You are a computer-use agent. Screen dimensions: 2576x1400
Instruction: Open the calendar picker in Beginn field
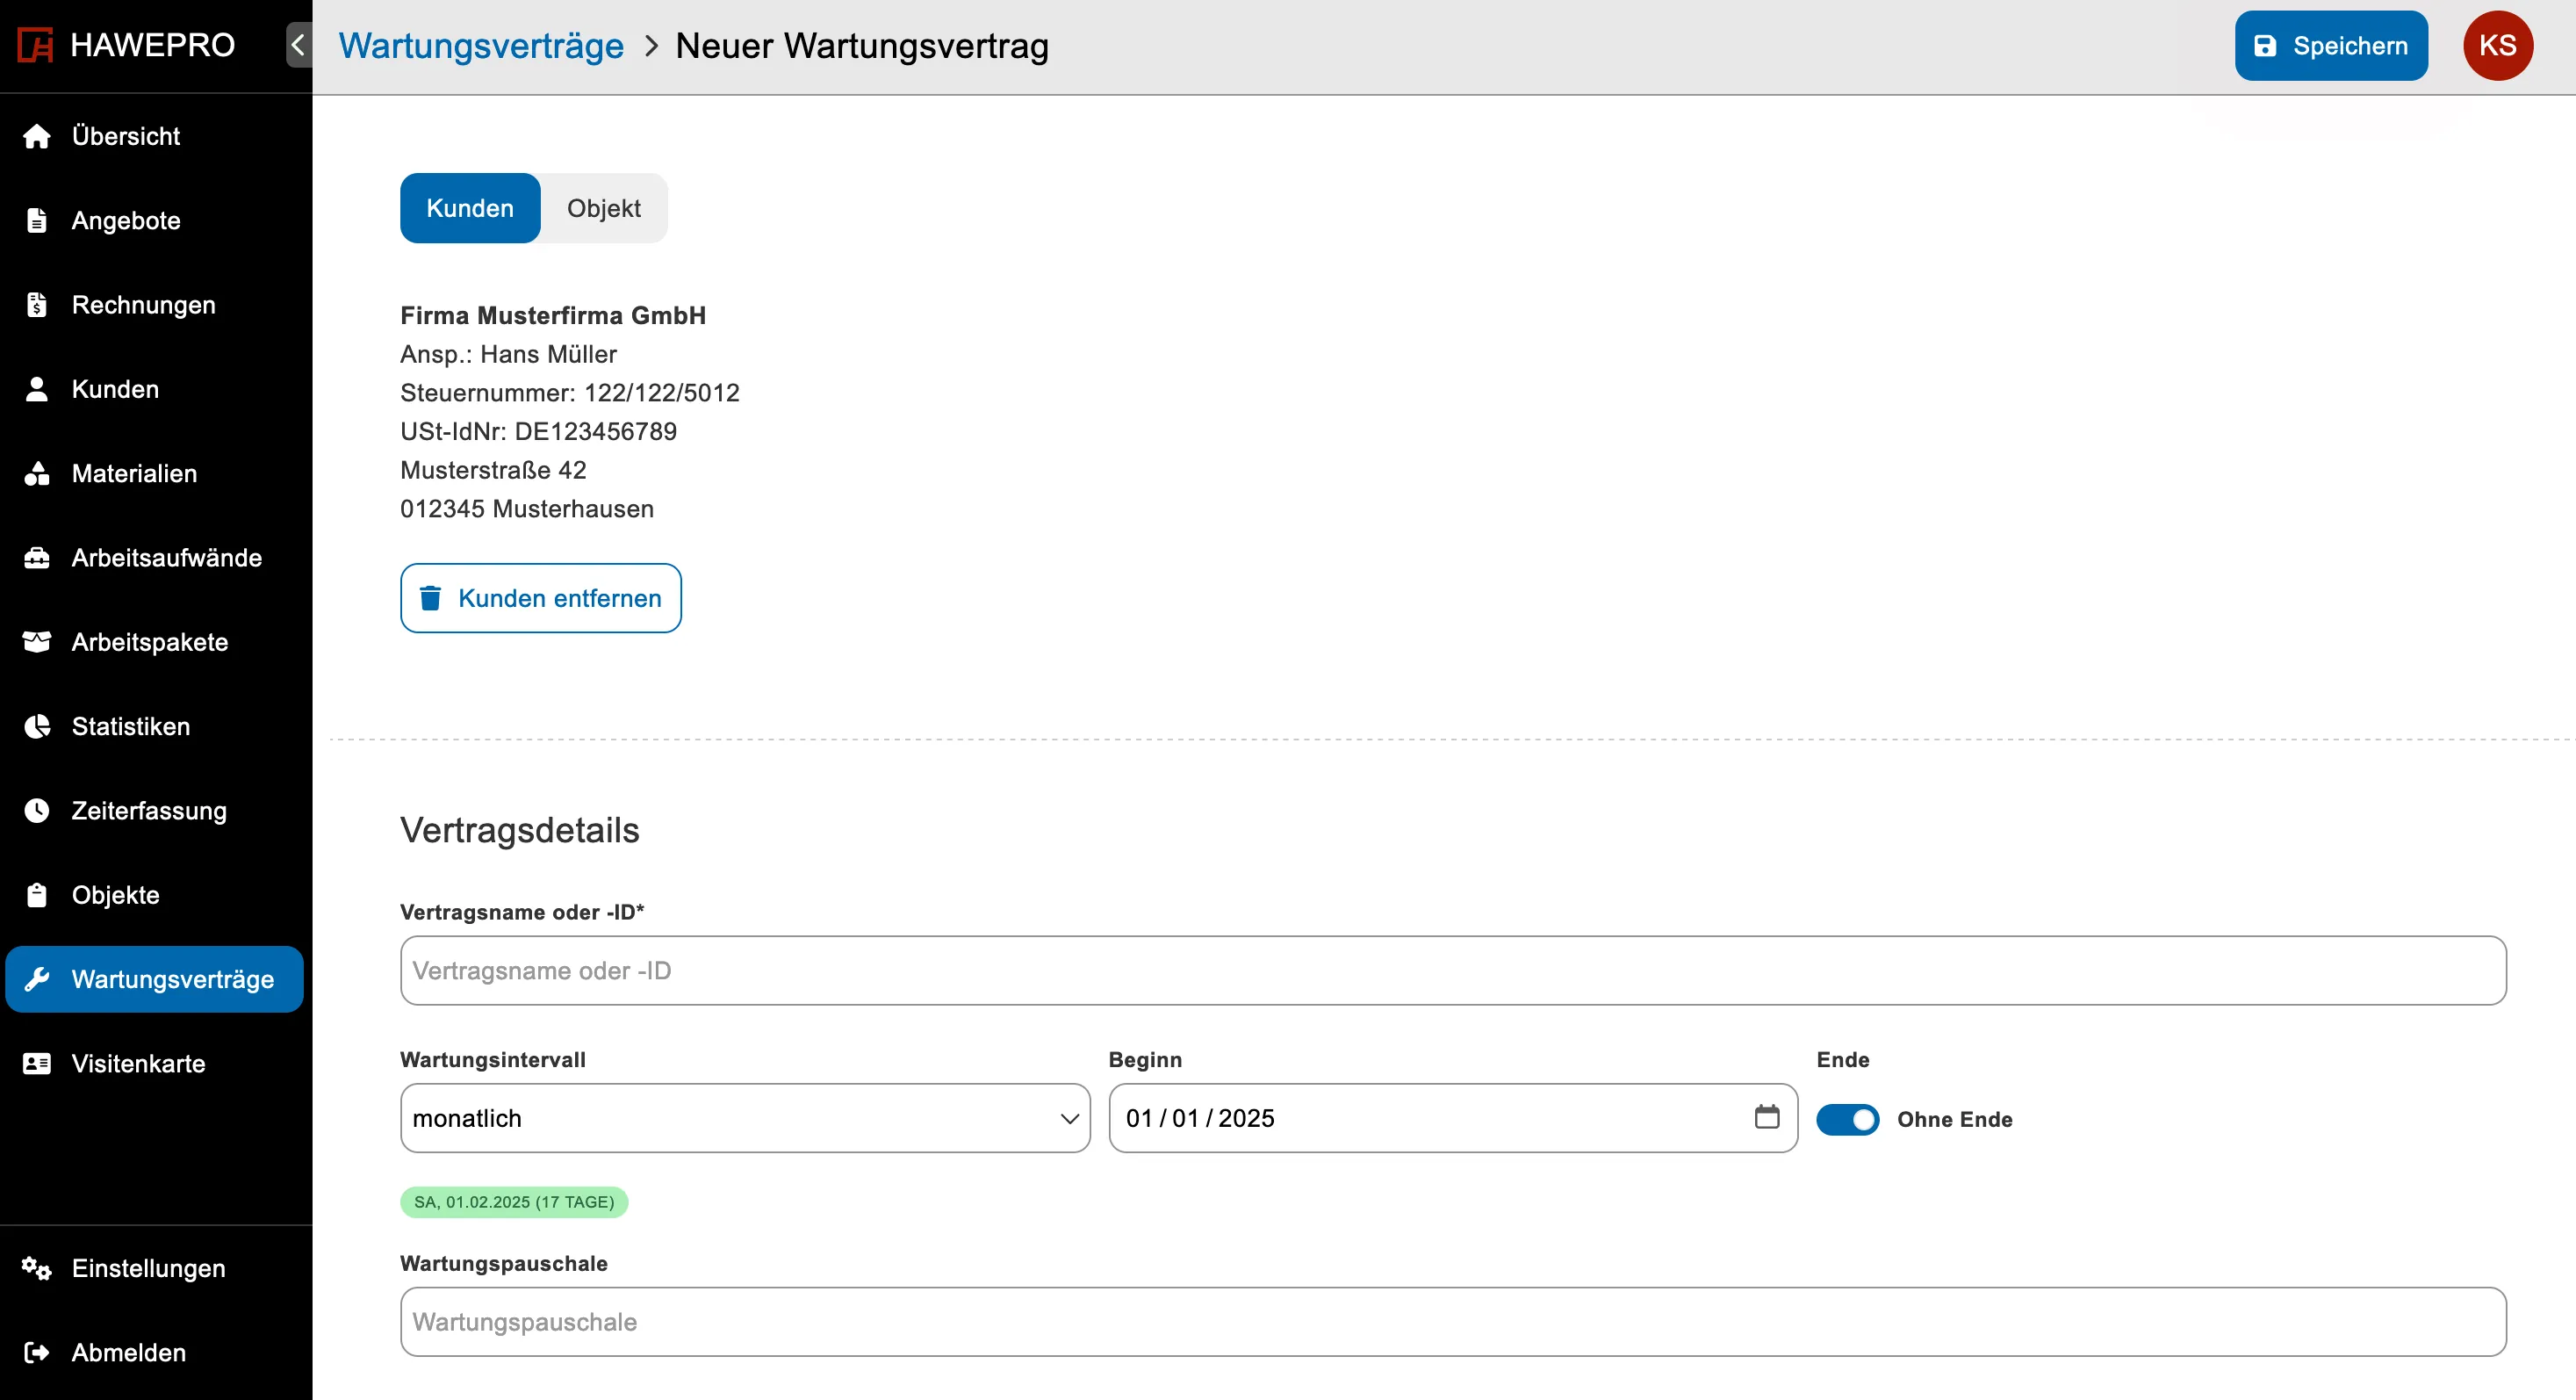coord(1767,1117)
